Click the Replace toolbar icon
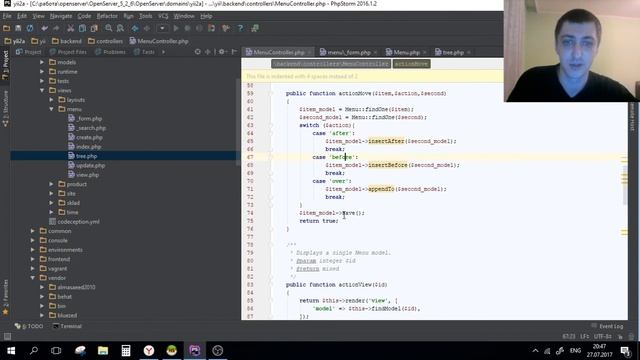Screen dimensions: 640x360 click(120, 28)
